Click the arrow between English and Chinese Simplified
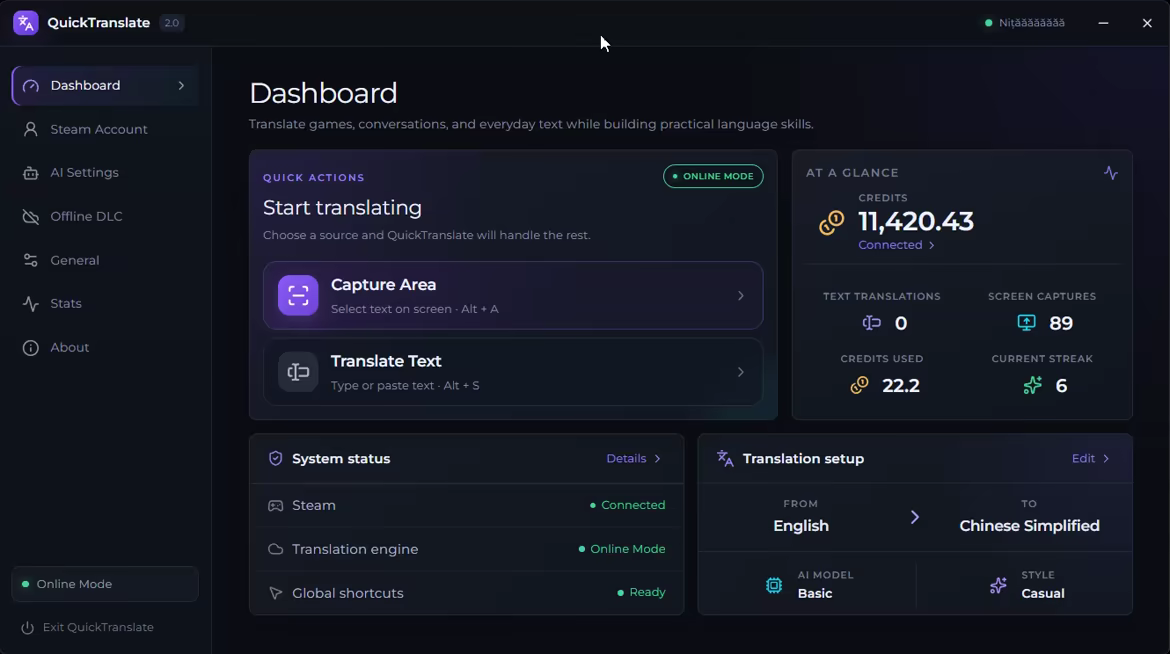 [915, 517]
